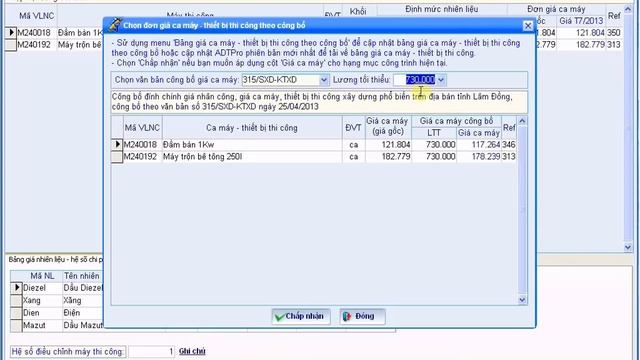Click Ca máy - thiết bị thi công header
This screenshot has width=640, height=360.
point(252,128)
